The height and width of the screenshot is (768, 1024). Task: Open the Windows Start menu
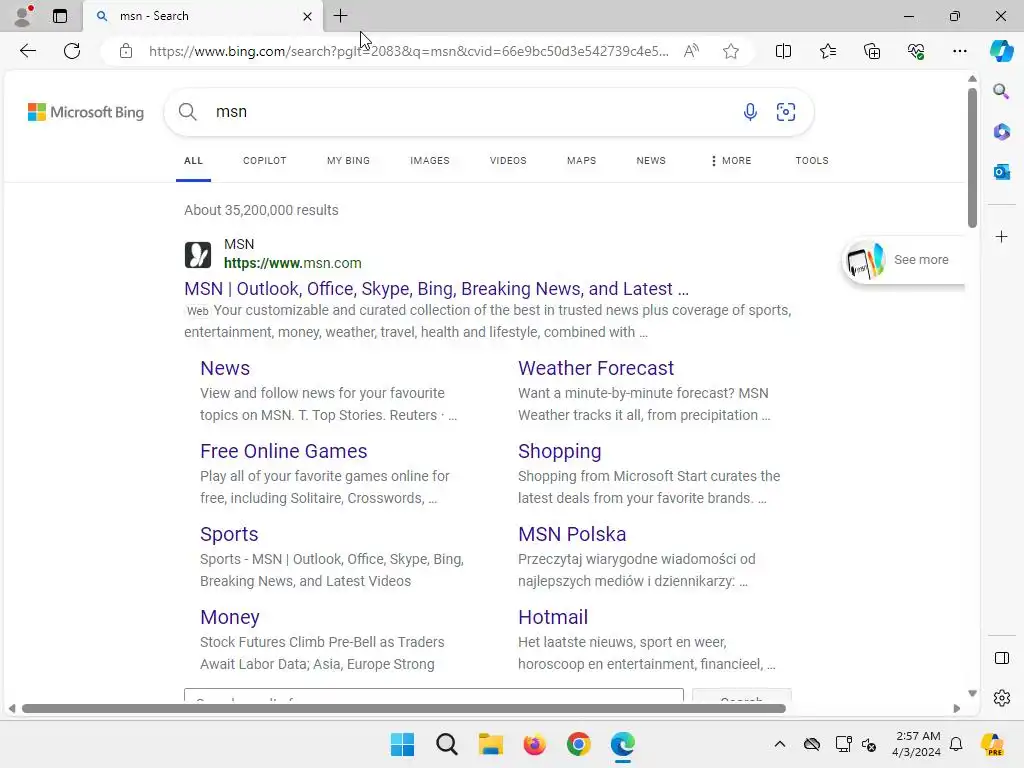tap(402, 744)
